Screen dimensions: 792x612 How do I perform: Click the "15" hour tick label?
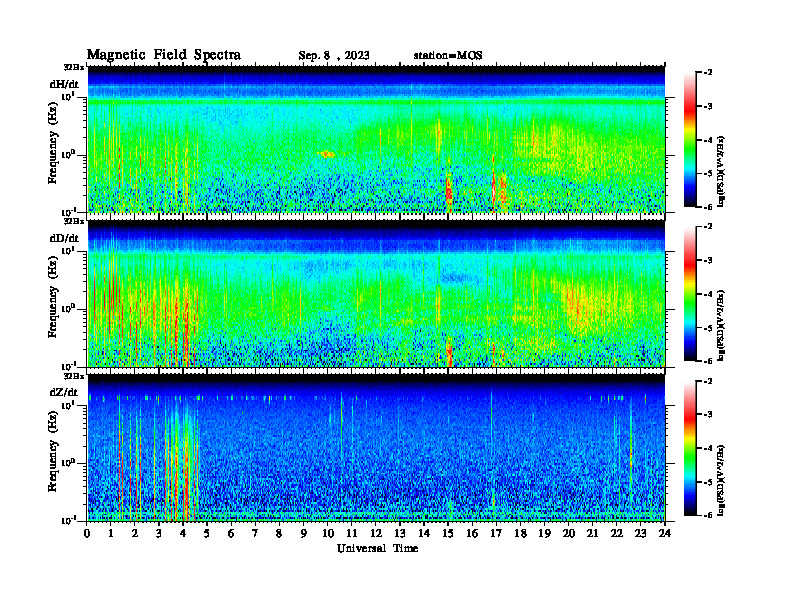click(x=448, y=533)
